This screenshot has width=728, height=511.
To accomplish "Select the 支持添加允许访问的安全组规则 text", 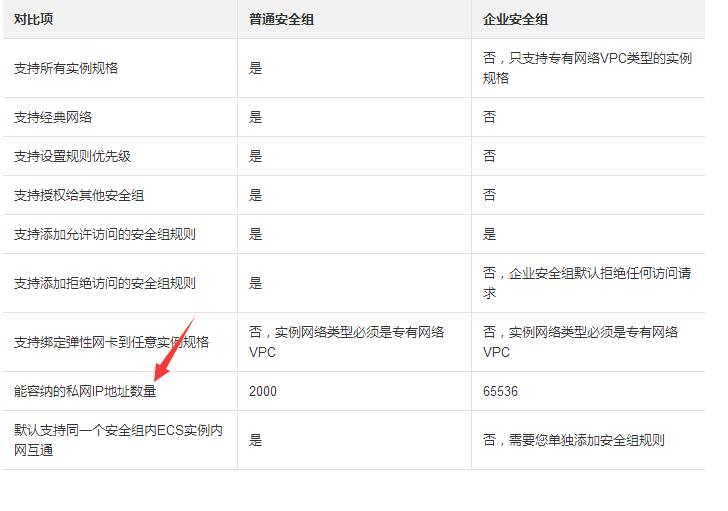I will [x=105, y=234].
